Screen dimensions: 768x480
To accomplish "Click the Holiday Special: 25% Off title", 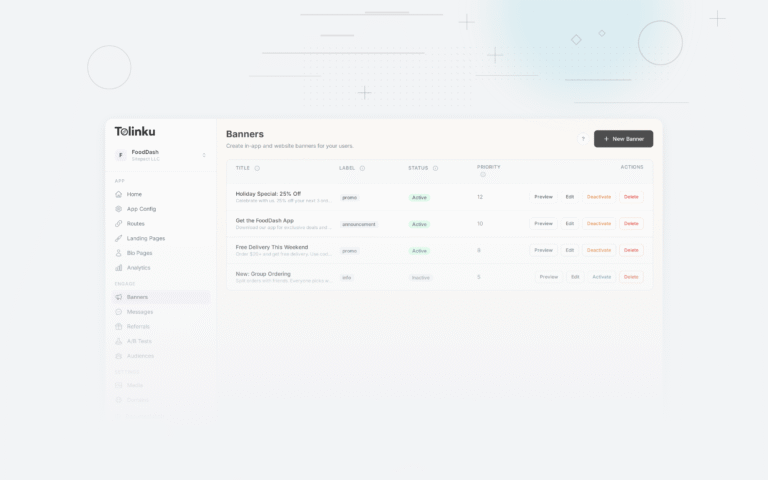I will [x=268, y=194].
